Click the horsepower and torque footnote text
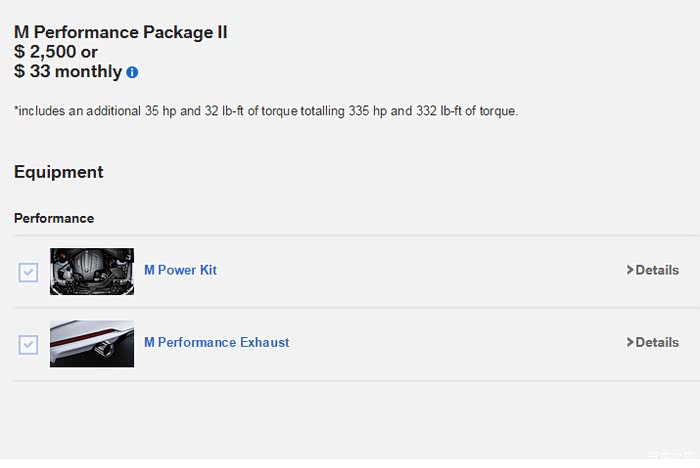Viewport: 700px width, 468px height. [x=266, y=111]
